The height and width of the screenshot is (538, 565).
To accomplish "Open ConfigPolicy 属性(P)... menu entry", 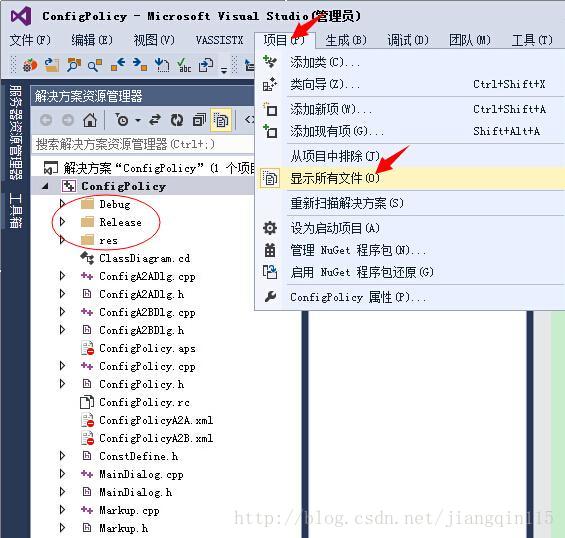I will click(409, 297).
